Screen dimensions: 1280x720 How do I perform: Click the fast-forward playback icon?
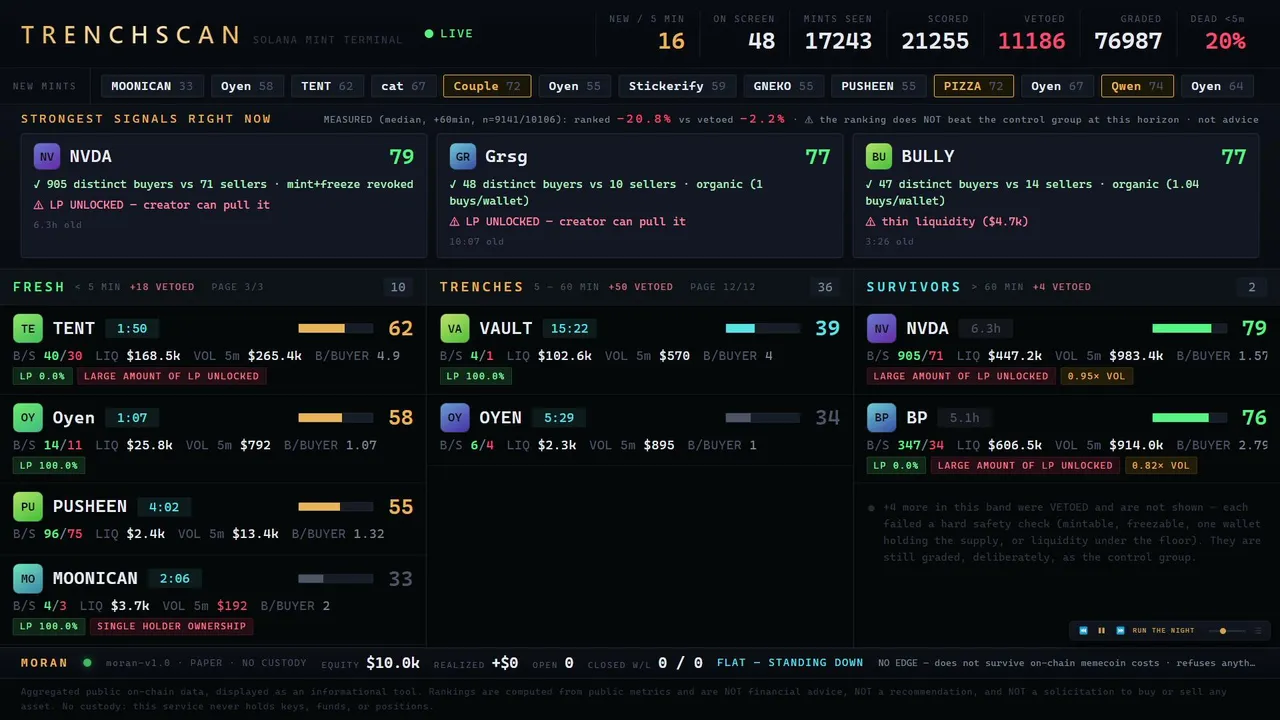[1120, 631]
